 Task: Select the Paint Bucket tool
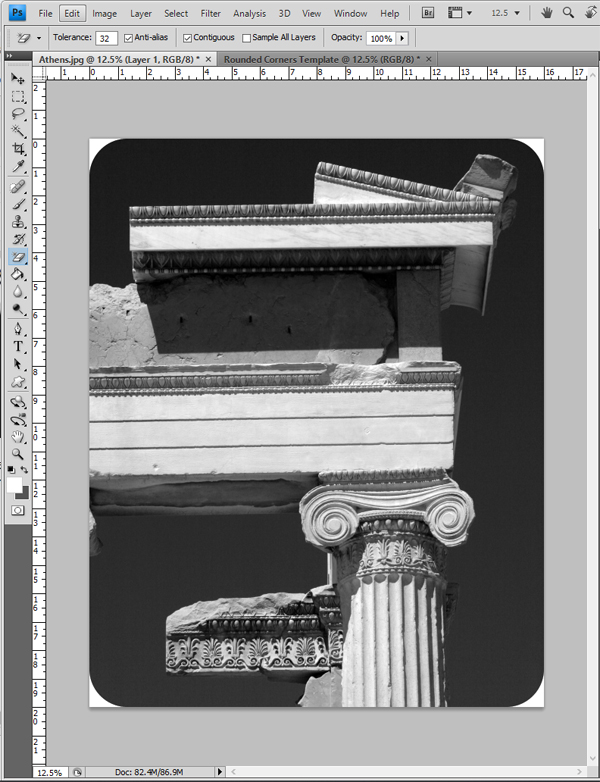point(18,274)
